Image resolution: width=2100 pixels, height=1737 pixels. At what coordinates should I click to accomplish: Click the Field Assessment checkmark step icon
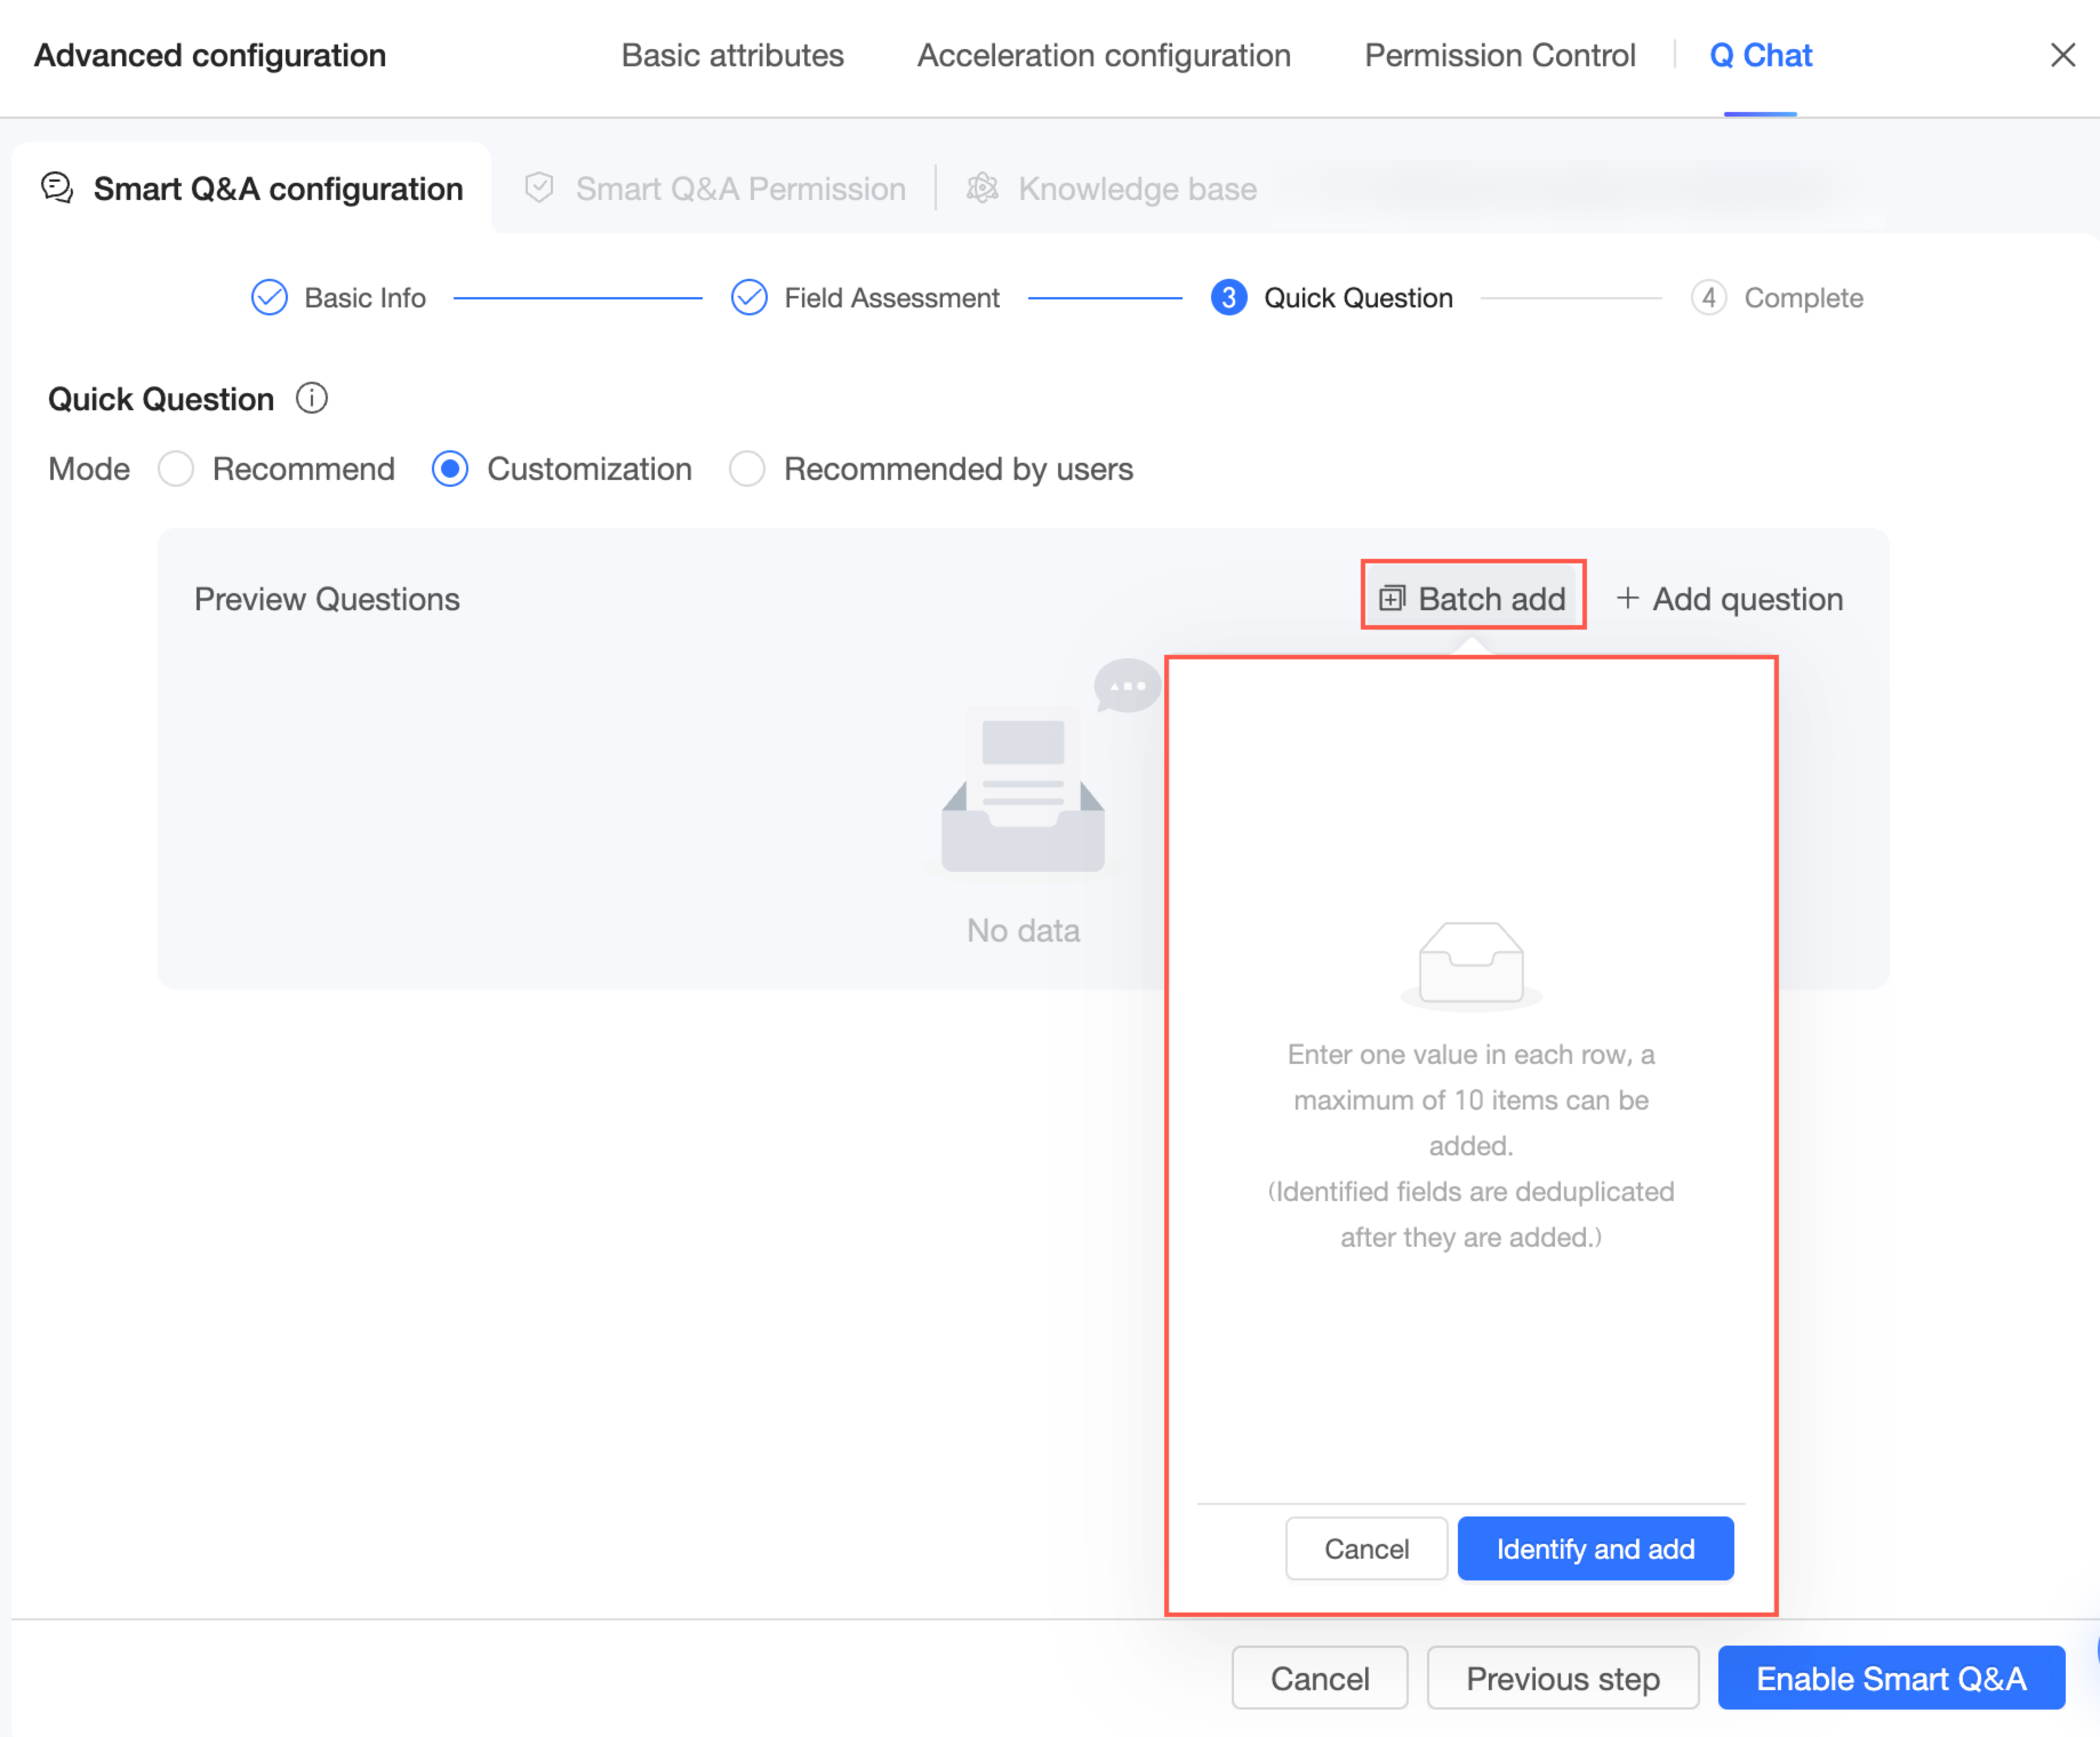pos(748,298)
